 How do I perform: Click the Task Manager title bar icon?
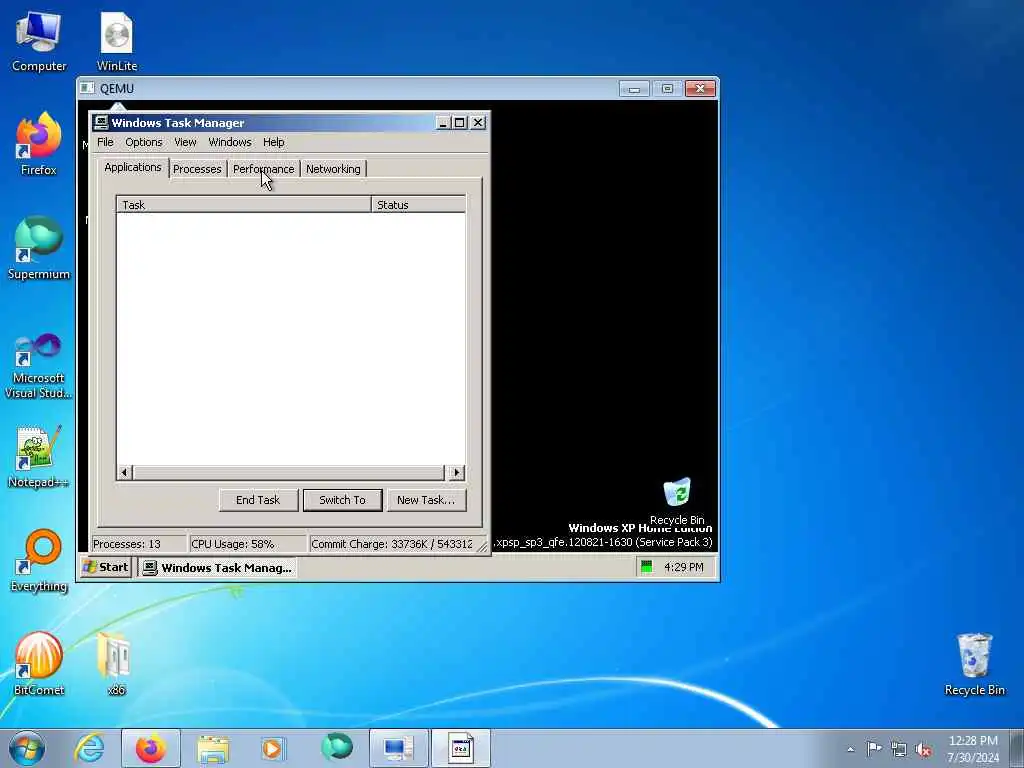101,122
